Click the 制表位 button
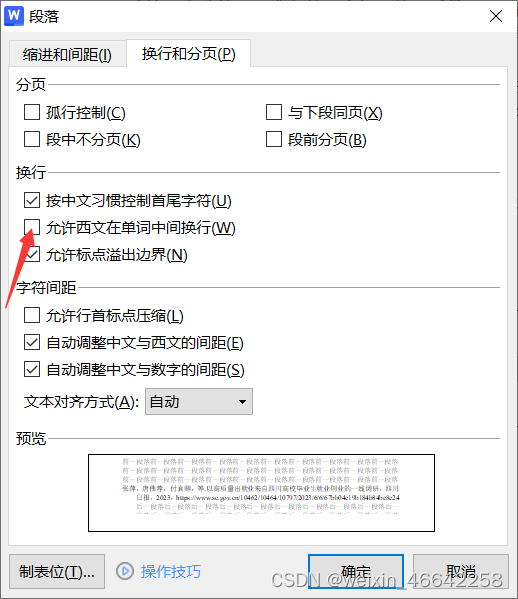 (57, 571)
